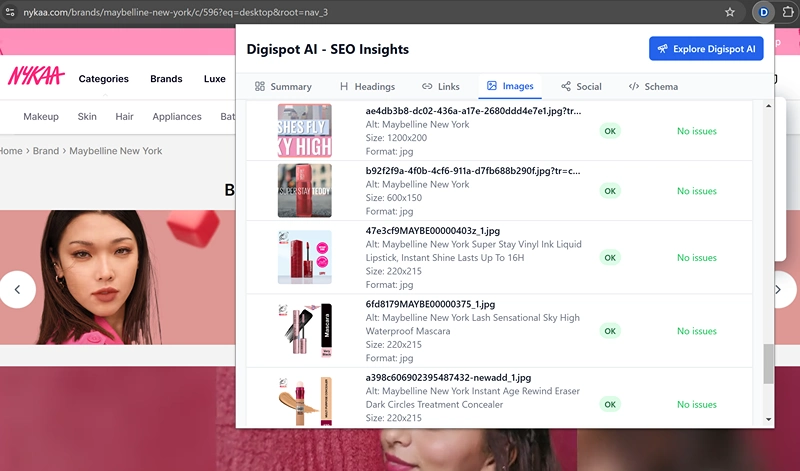Screen dimensions: 800x471
Task: Click the Sky High mascara thumbnail
Action: pos(305,330)
